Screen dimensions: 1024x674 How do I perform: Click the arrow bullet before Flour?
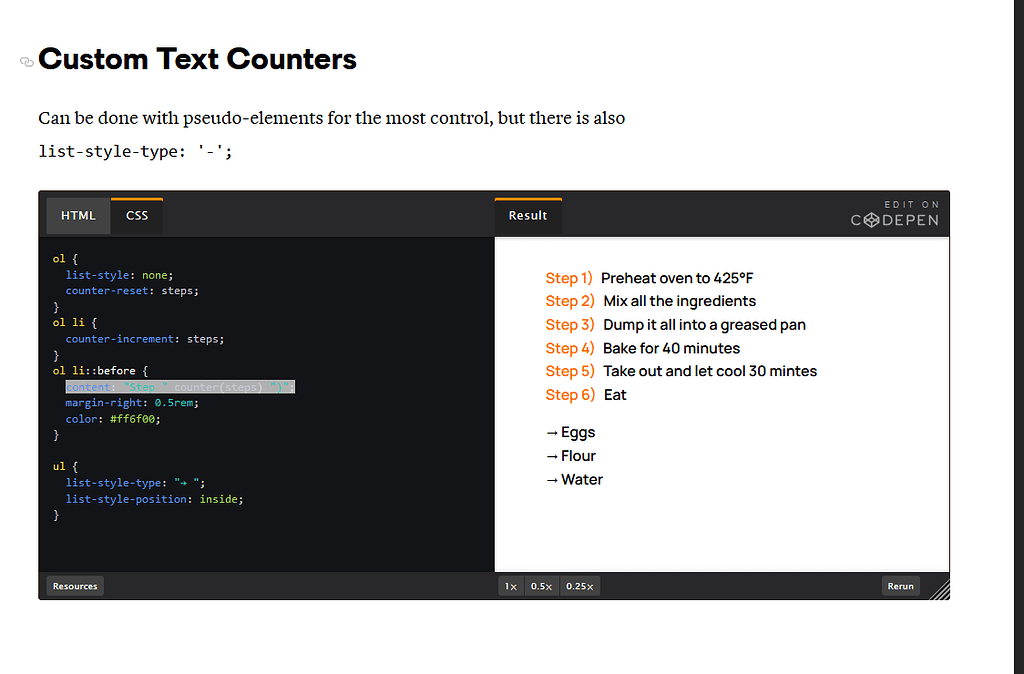pos(552,455)
